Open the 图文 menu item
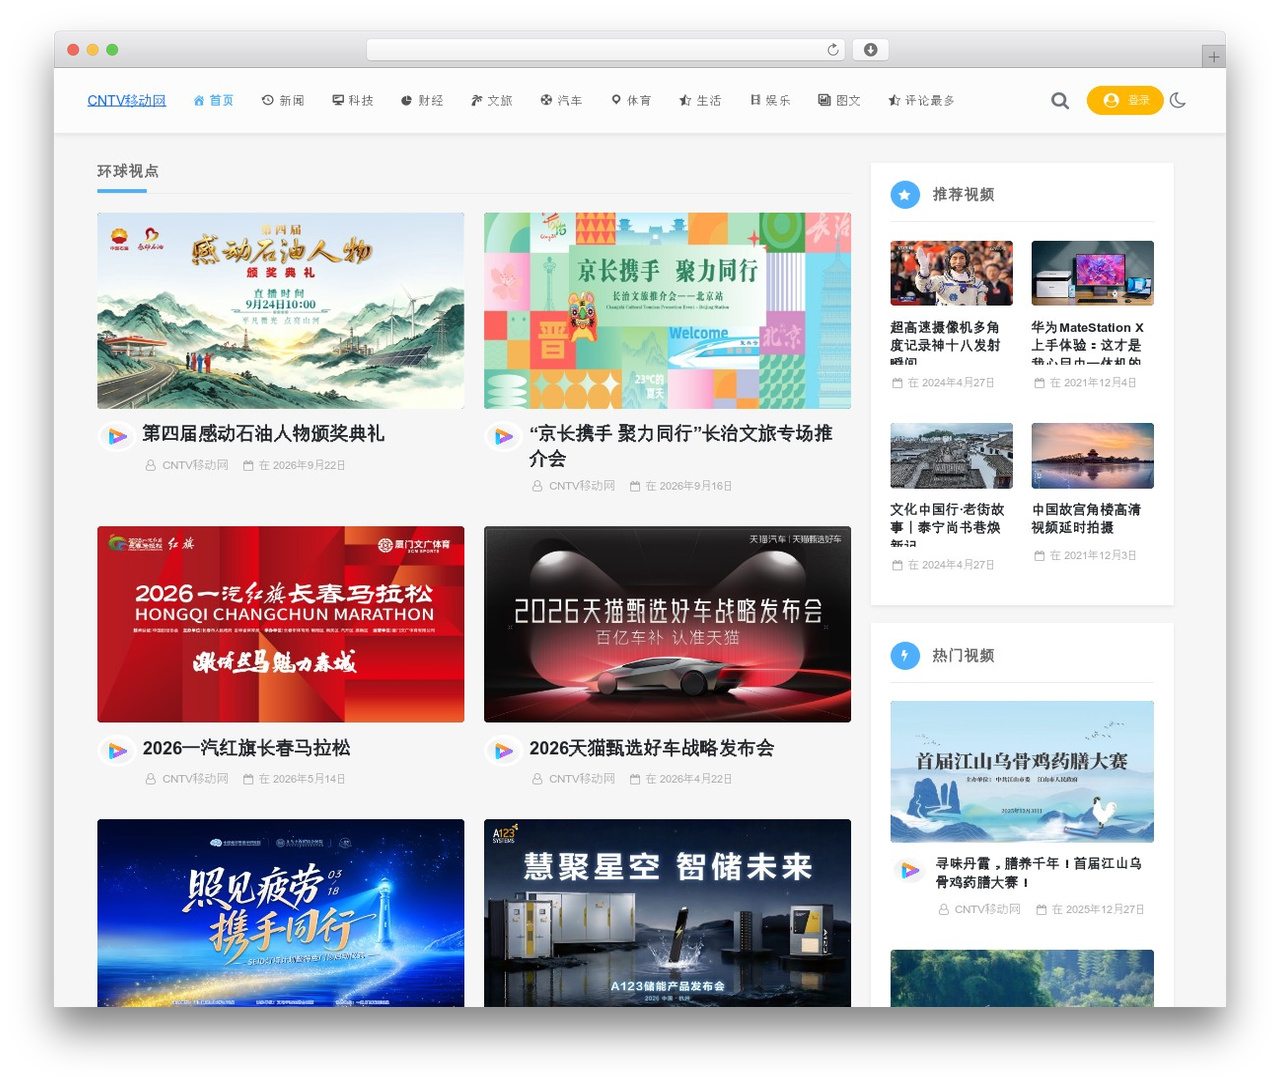Viewport: 1280px width, 1084px height. 839,100
